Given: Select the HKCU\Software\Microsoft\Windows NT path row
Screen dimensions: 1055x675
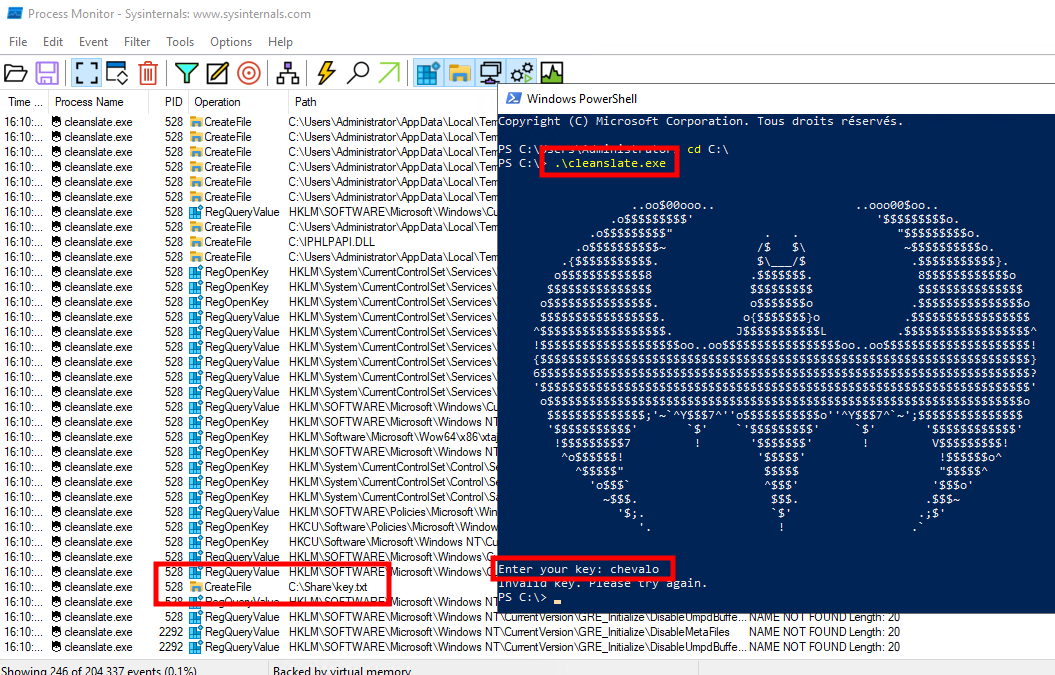Looking at the screenshot, I should [x=392, y=542].
